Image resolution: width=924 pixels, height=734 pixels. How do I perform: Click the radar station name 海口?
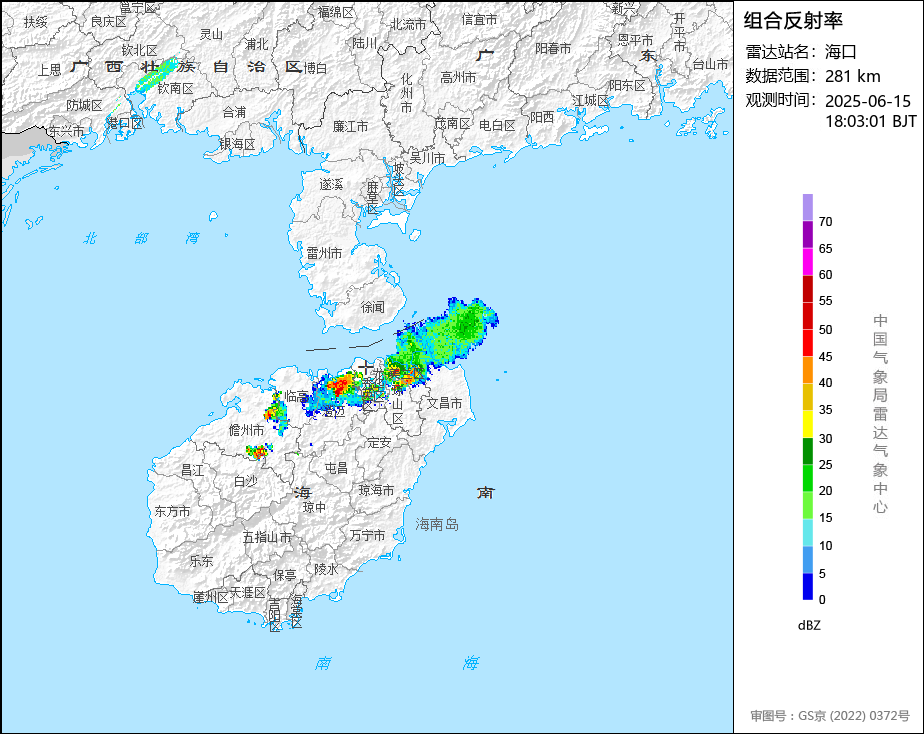840,52
